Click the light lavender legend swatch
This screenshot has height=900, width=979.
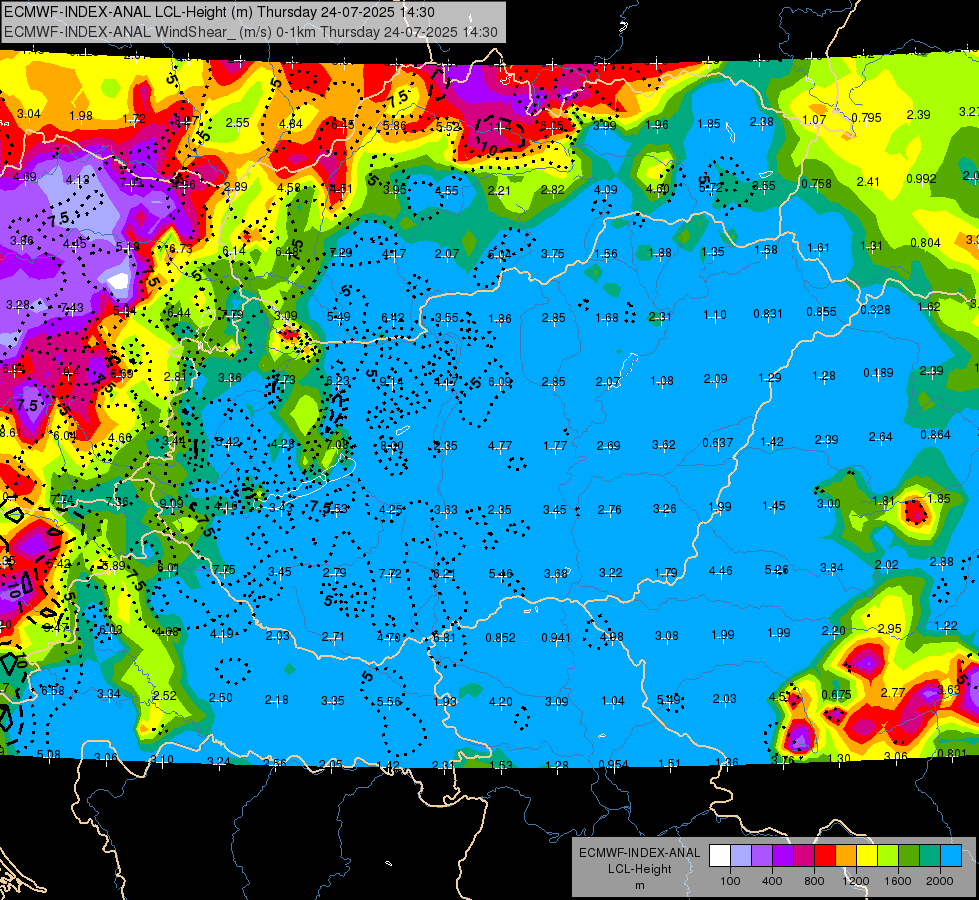(740, 856)
